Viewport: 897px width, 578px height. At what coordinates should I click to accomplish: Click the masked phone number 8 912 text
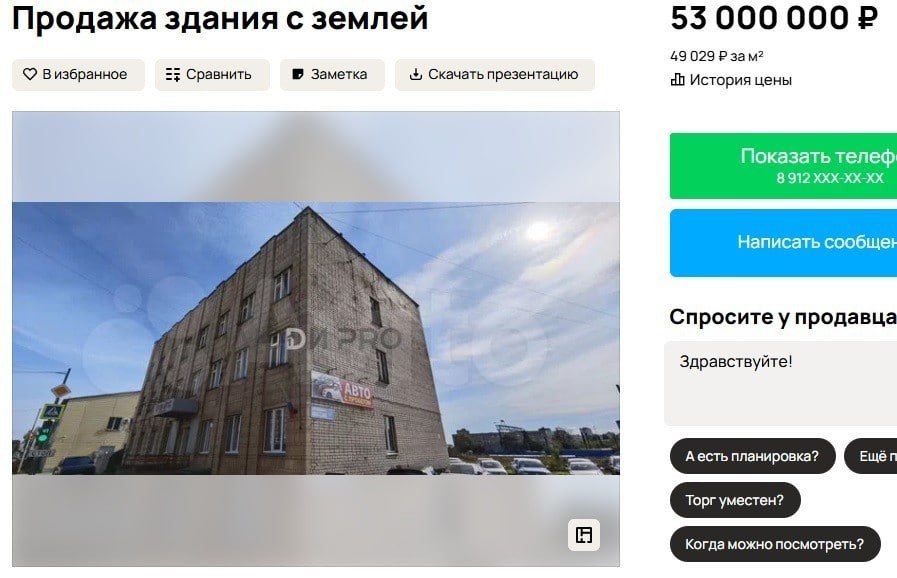829,178
